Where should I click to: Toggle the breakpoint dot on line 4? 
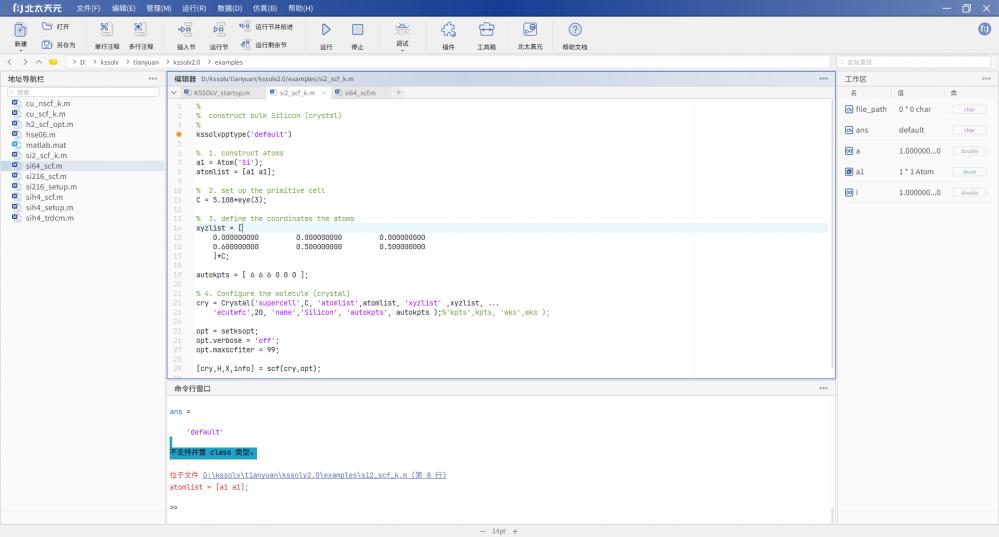pyautogui.click(x=179, y=133)
